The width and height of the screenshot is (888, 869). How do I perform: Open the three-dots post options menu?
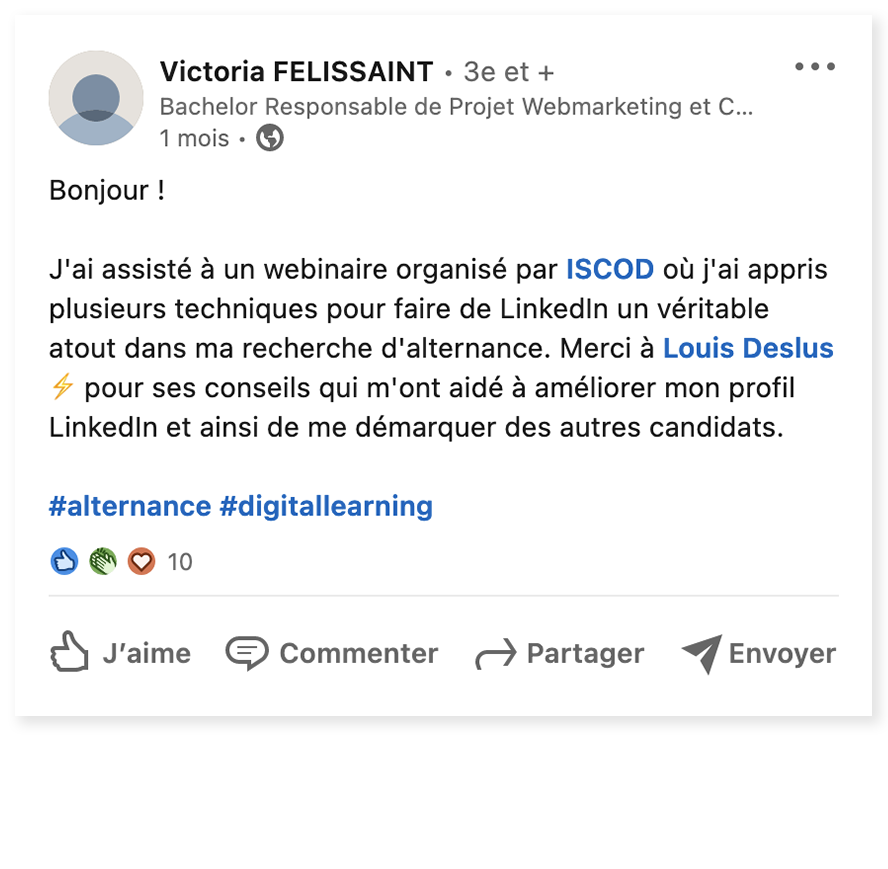[814, 67]
